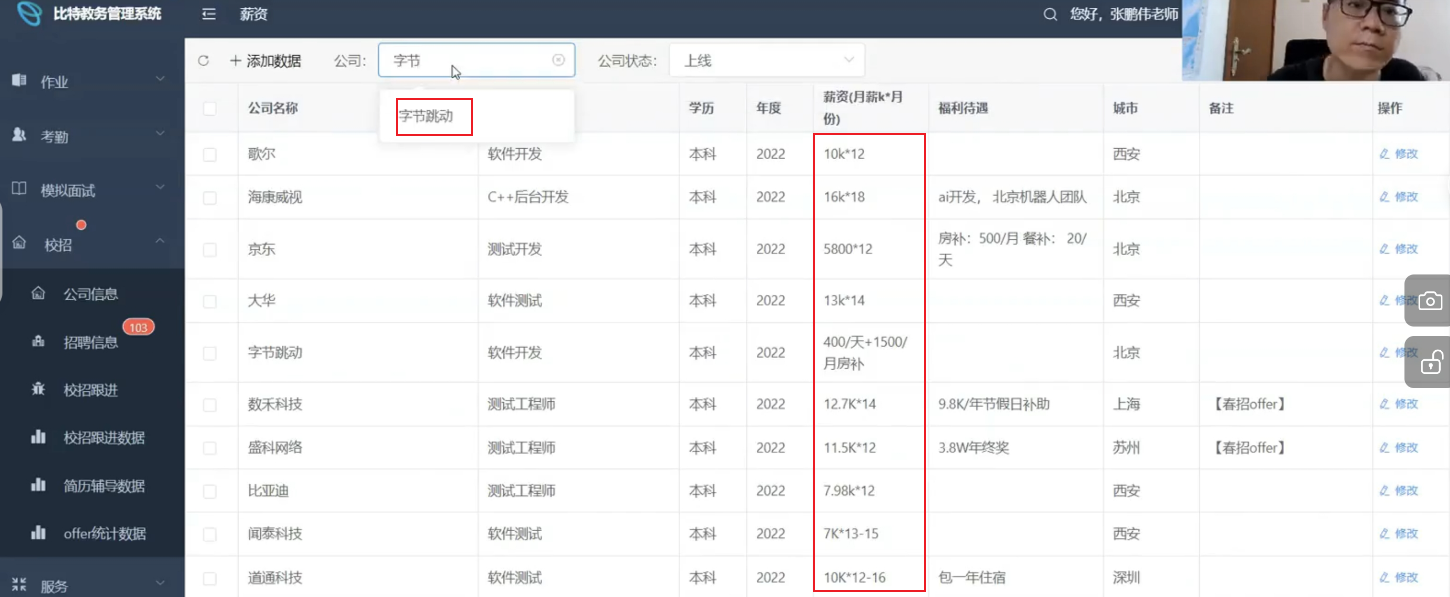The width and height of the screenshot is (1450, 597).
Task: Click the 包一年住宿 benefit cell
Action: pyautogui.click(x=973, y=577)
